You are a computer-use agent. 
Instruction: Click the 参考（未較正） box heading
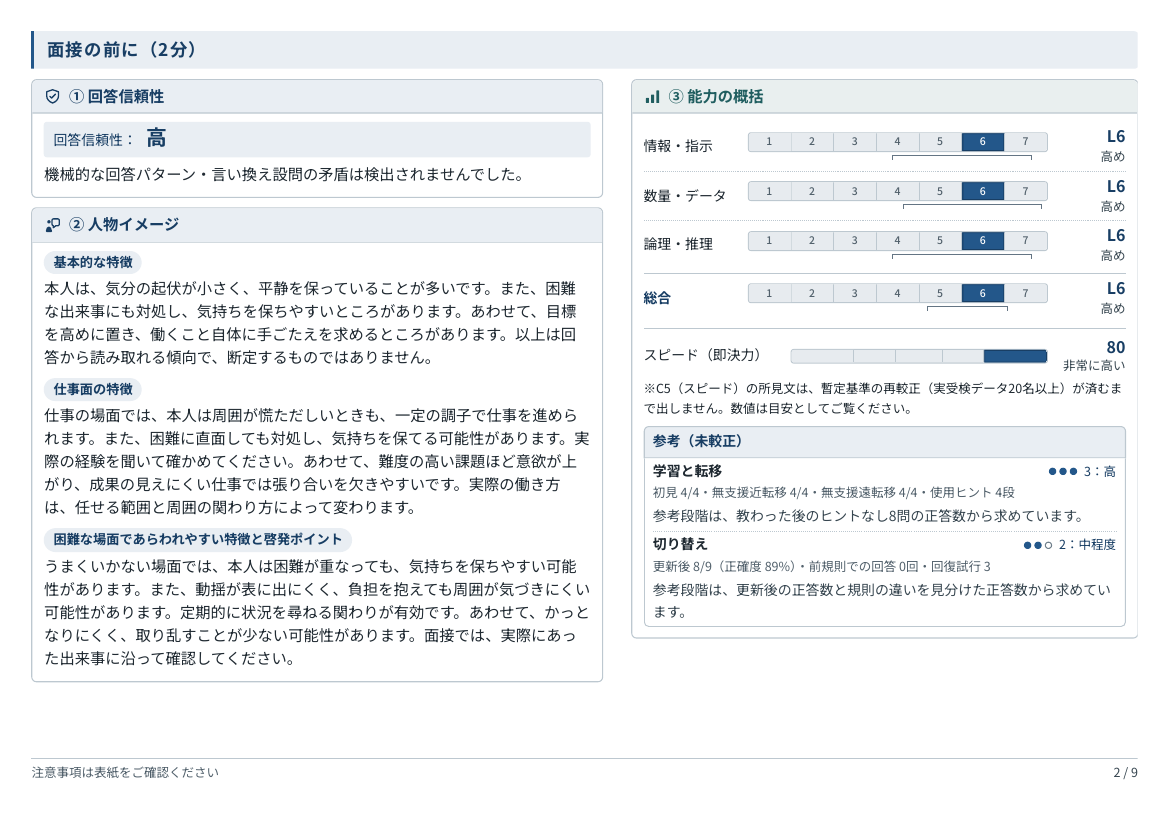pyautogui.click(x=697, y=441)
